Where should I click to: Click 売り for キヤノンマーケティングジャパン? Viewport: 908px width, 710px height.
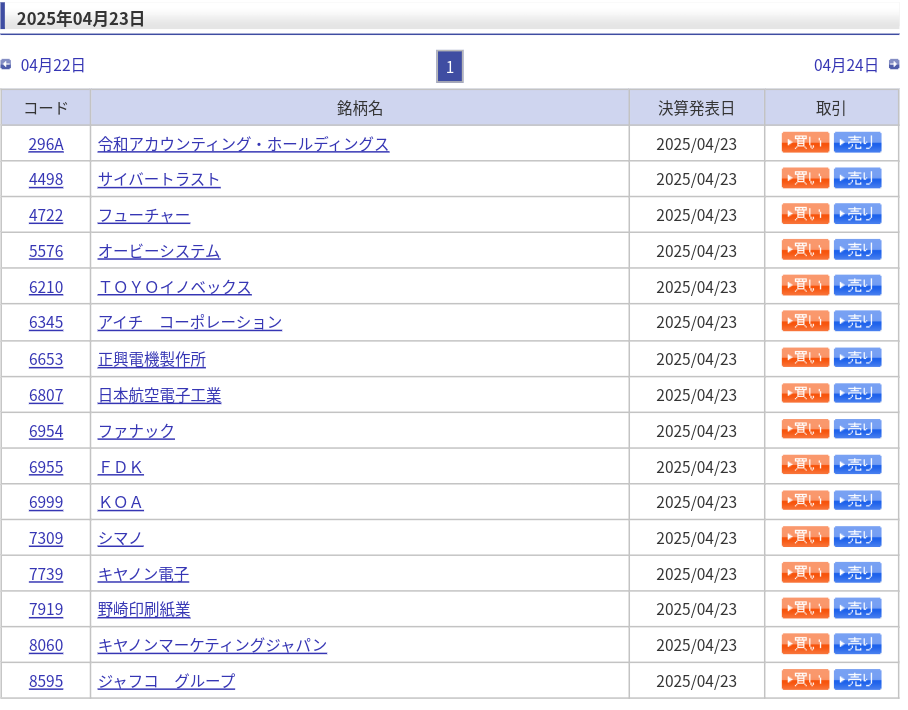click(x=857, y=644)
